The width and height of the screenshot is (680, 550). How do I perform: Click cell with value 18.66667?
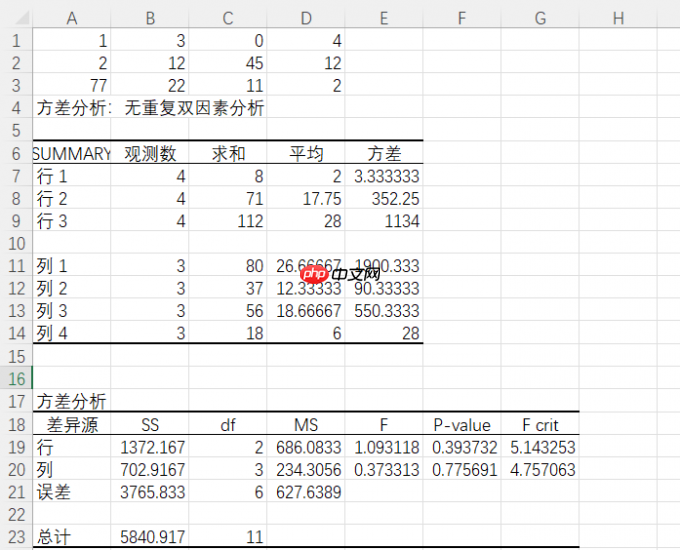[306, 311]
